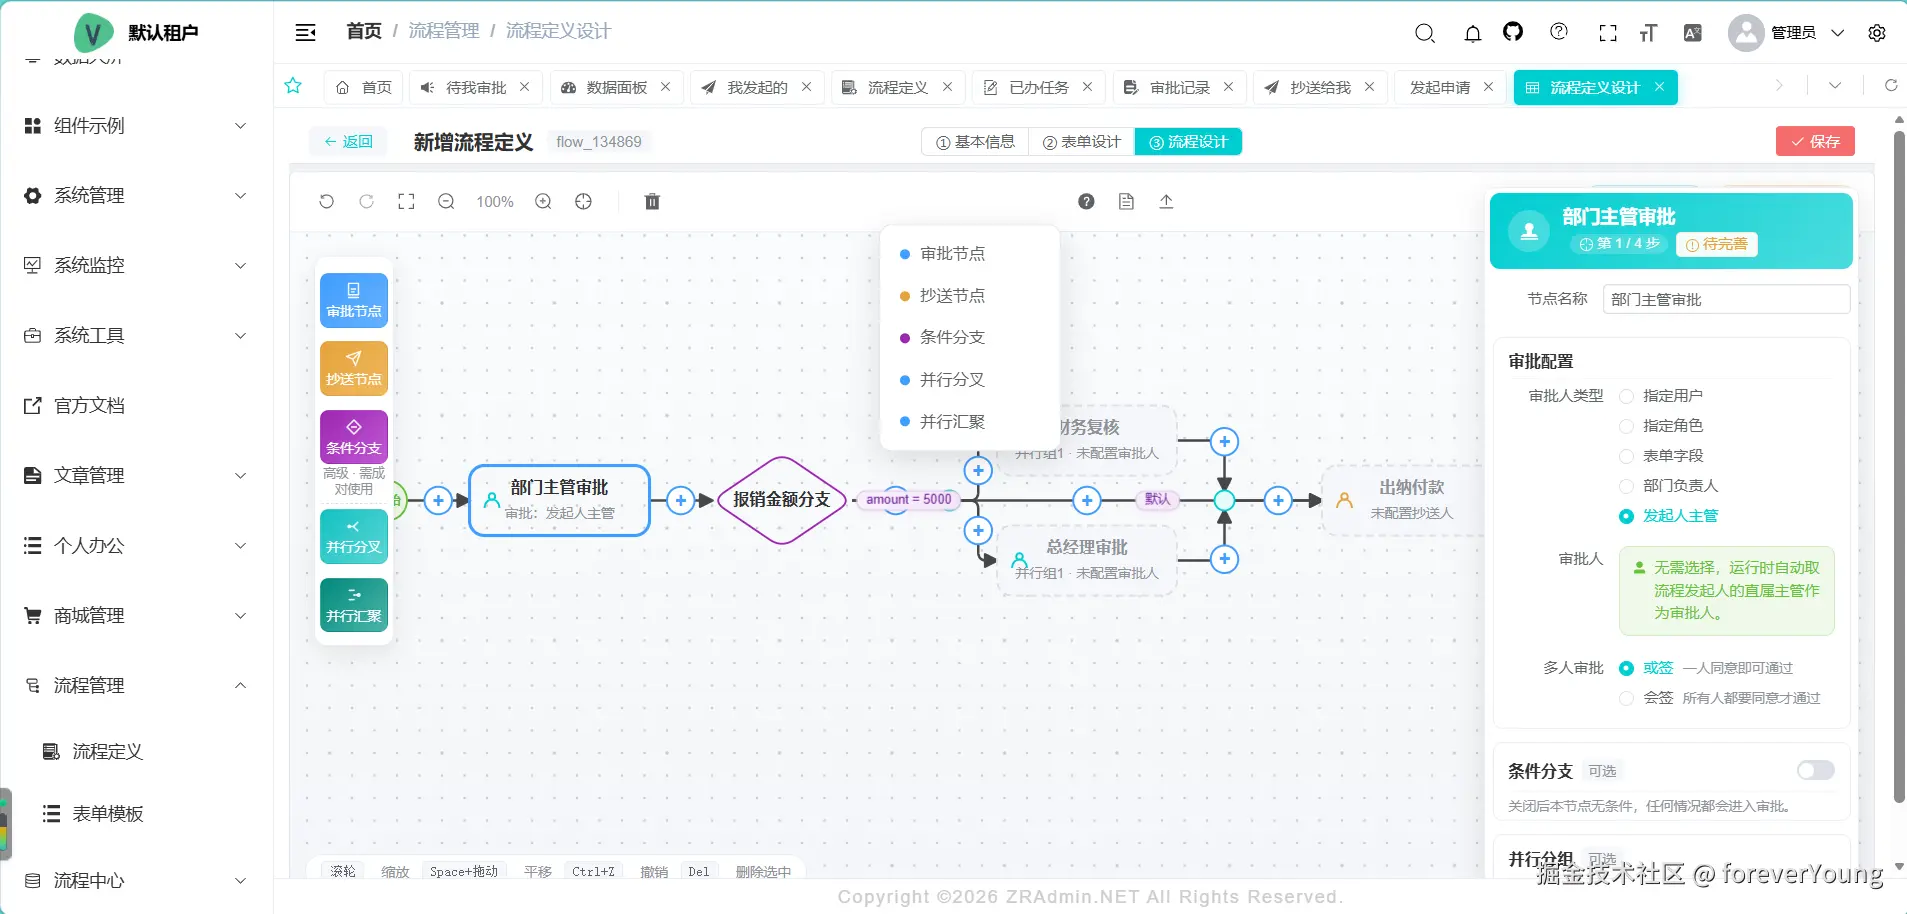Click the center-canvas target icon
Image resolution: width=1907 pixels, height=914 pixels.
[x=583, y=201]
